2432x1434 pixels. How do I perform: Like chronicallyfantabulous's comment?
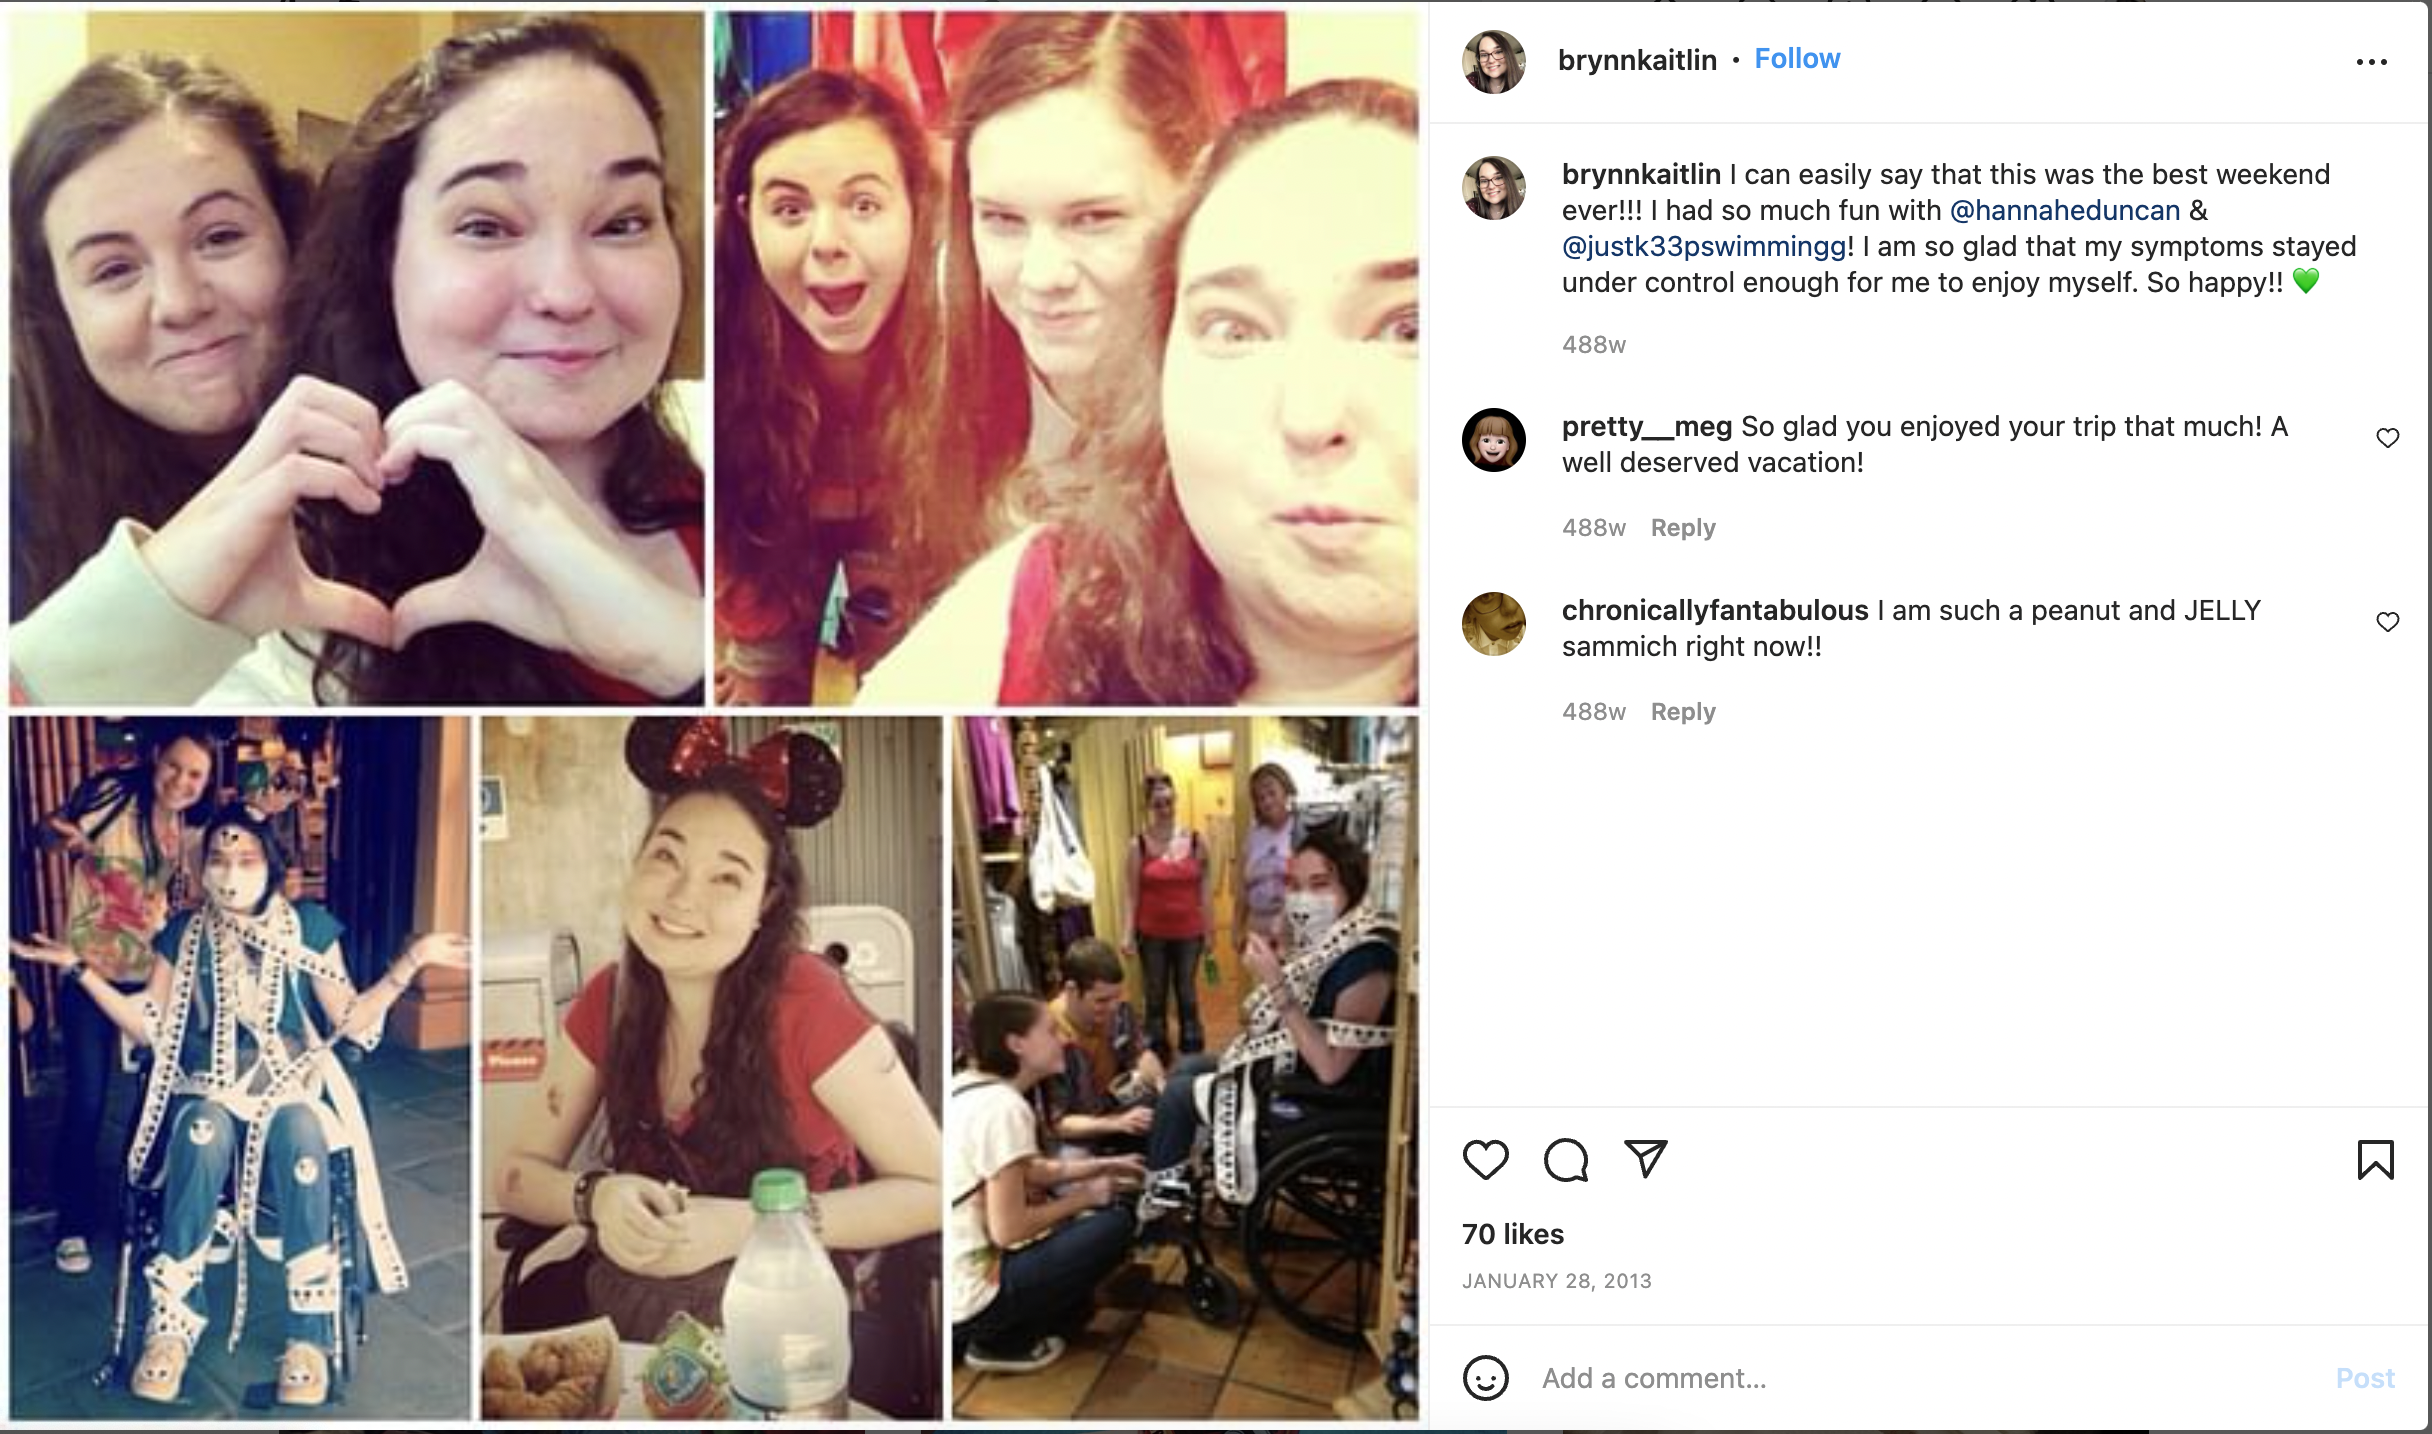click(x=2387, y=622)
